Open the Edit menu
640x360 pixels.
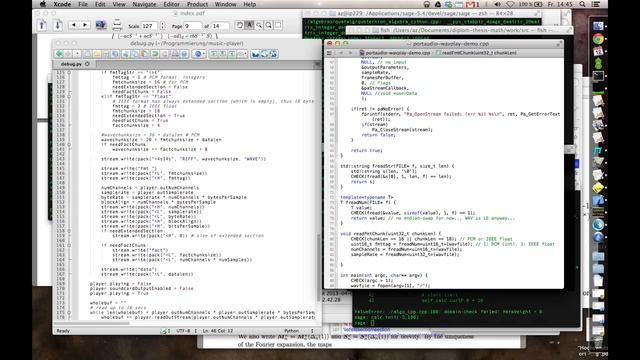100,4
